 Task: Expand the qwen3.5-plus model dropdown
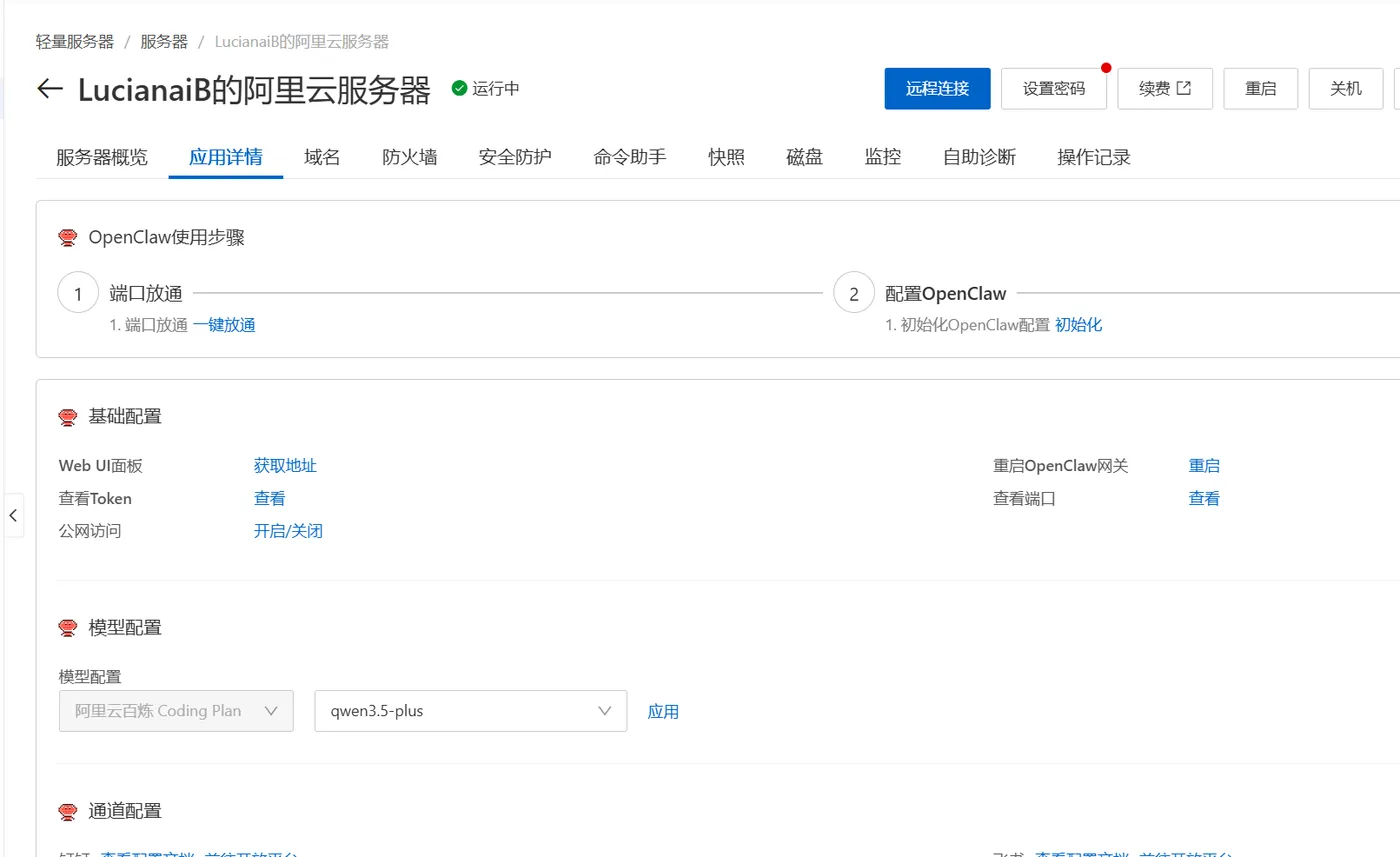pos(471,711)
